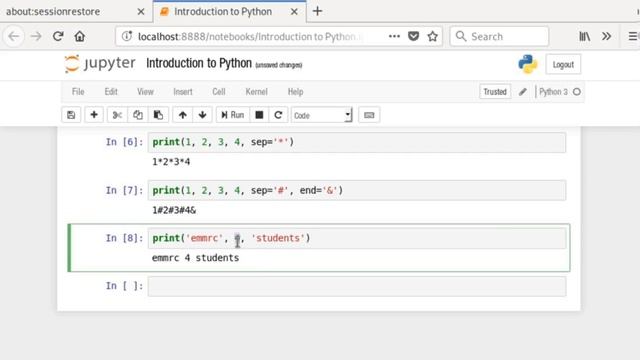Go to the browser home page

point(80,36)
